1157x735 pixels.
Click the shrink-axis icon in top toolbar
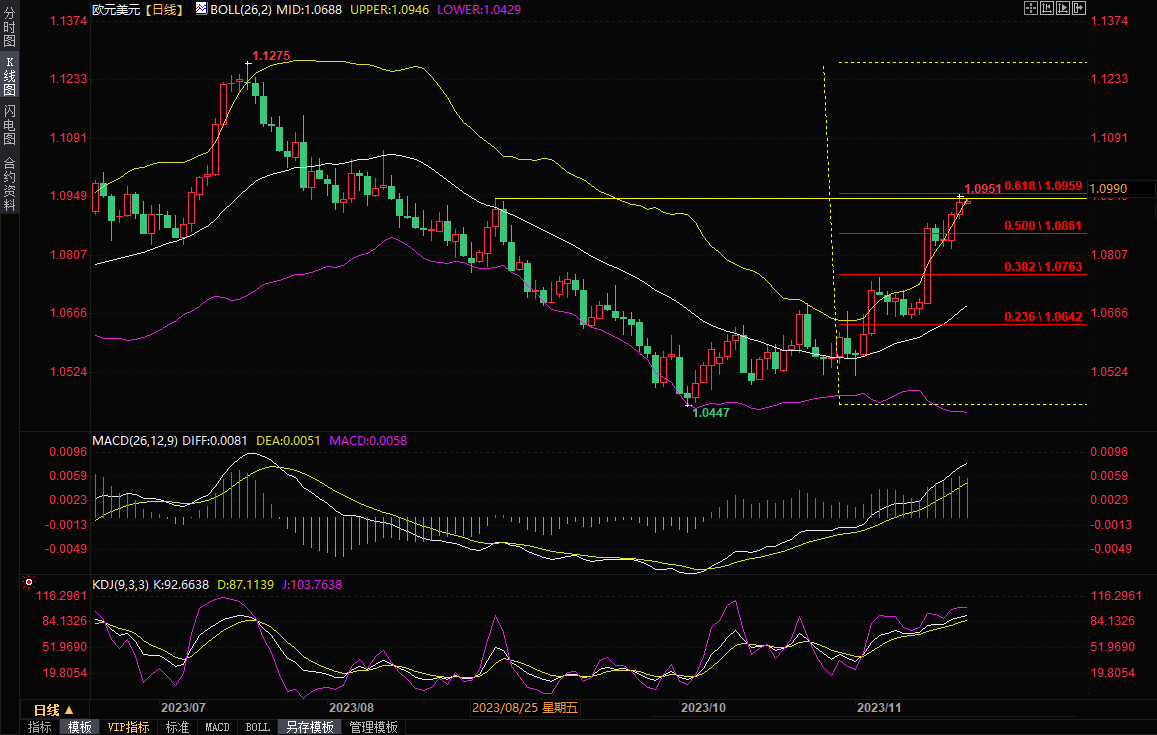(x=1047, y=8)
